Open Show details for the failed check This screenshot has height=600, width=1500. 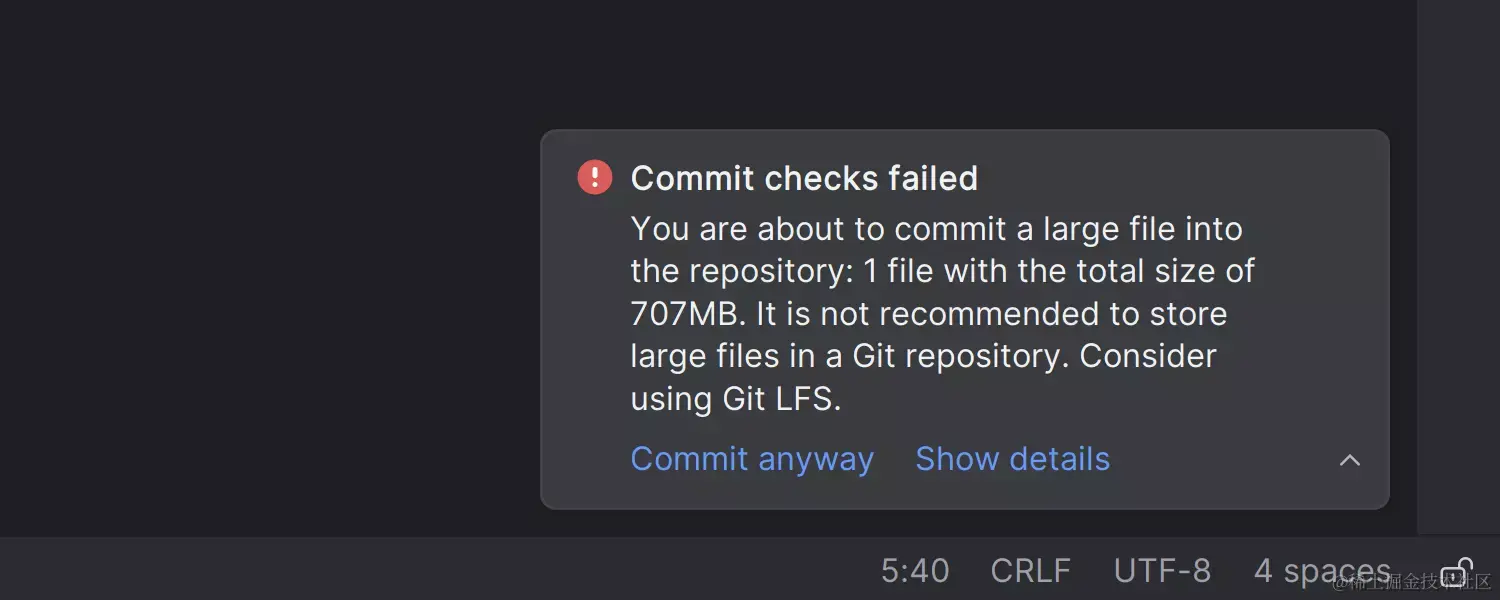point(1012,459)
